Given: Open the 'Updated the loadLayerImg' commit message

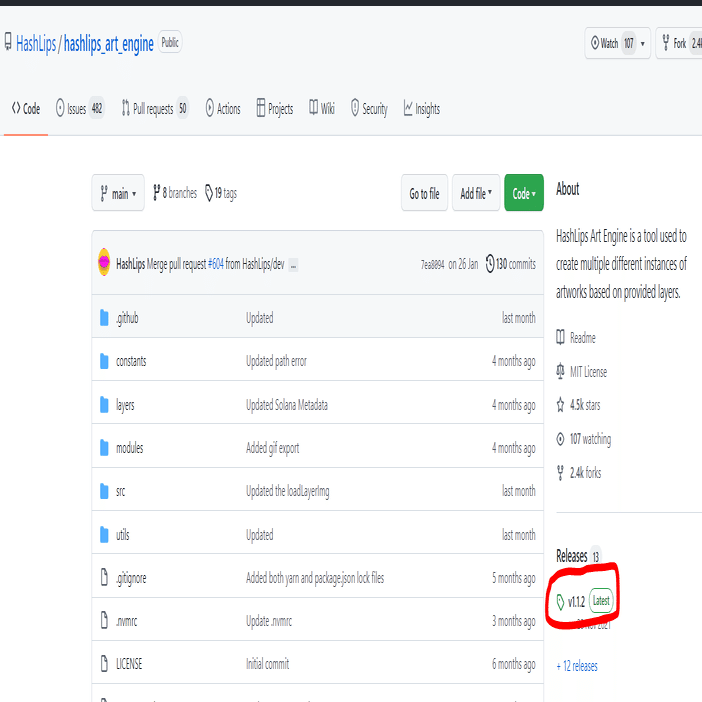Looking at the screenshot, I should coord(287,491).
